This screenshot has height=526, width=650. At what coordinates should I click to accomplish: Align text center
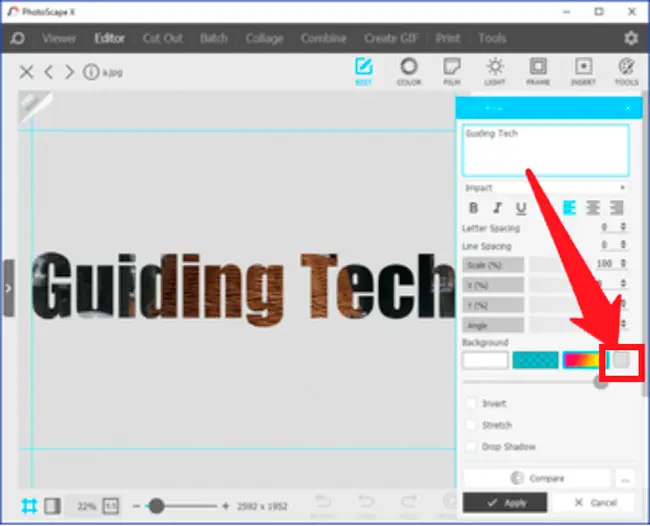(593, 208)
